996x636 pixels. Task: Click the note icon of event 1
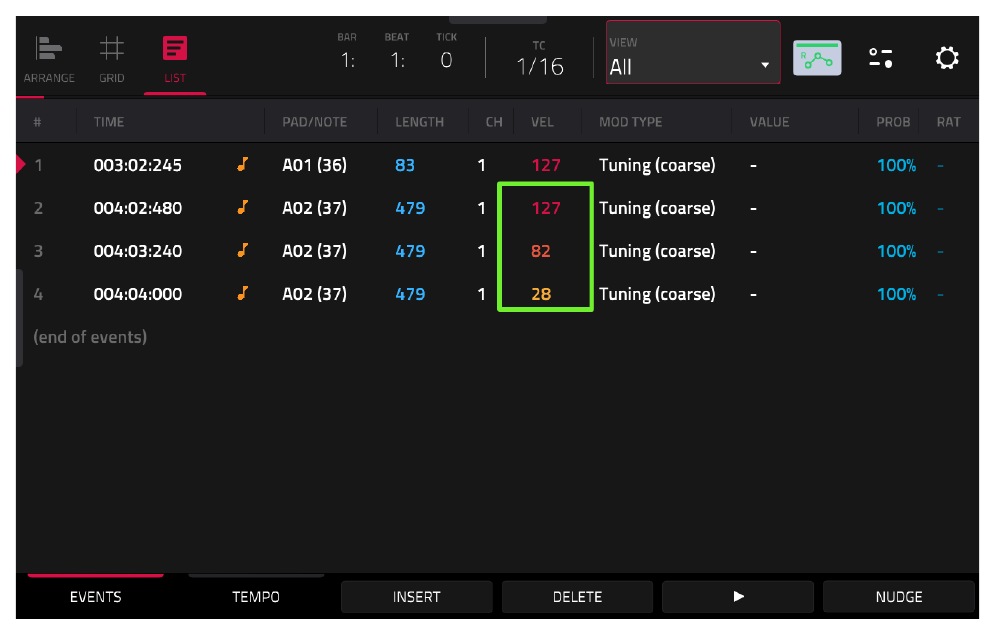click(x=242, y=165)
